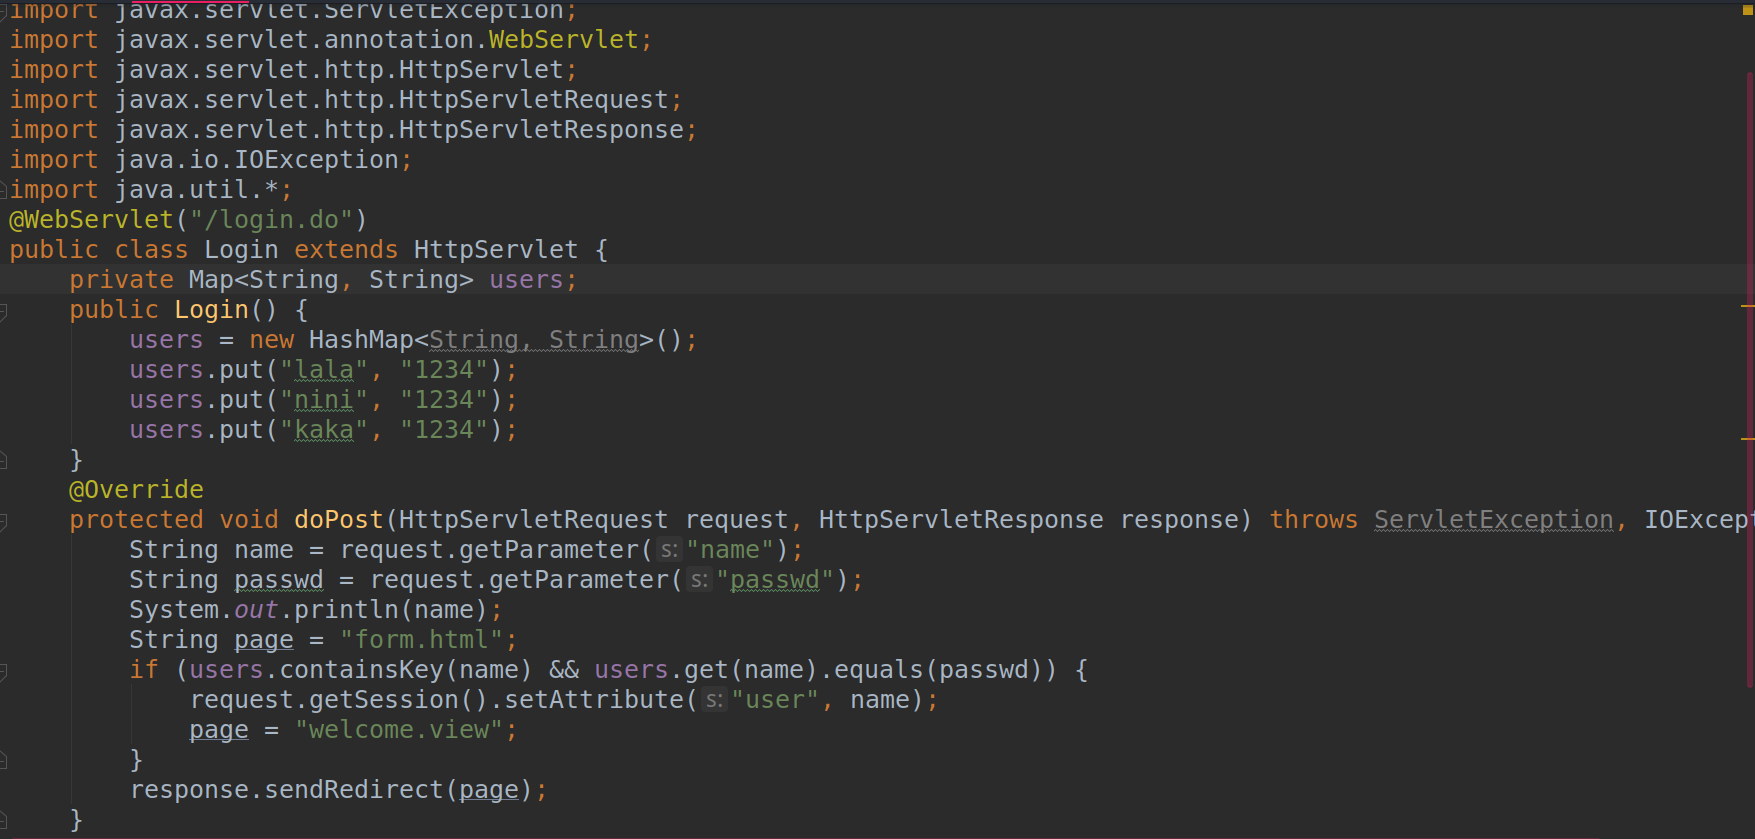Screen dimensions: 1755x839
Task: Click the "welcome.view" string
Action: point(399,730)
